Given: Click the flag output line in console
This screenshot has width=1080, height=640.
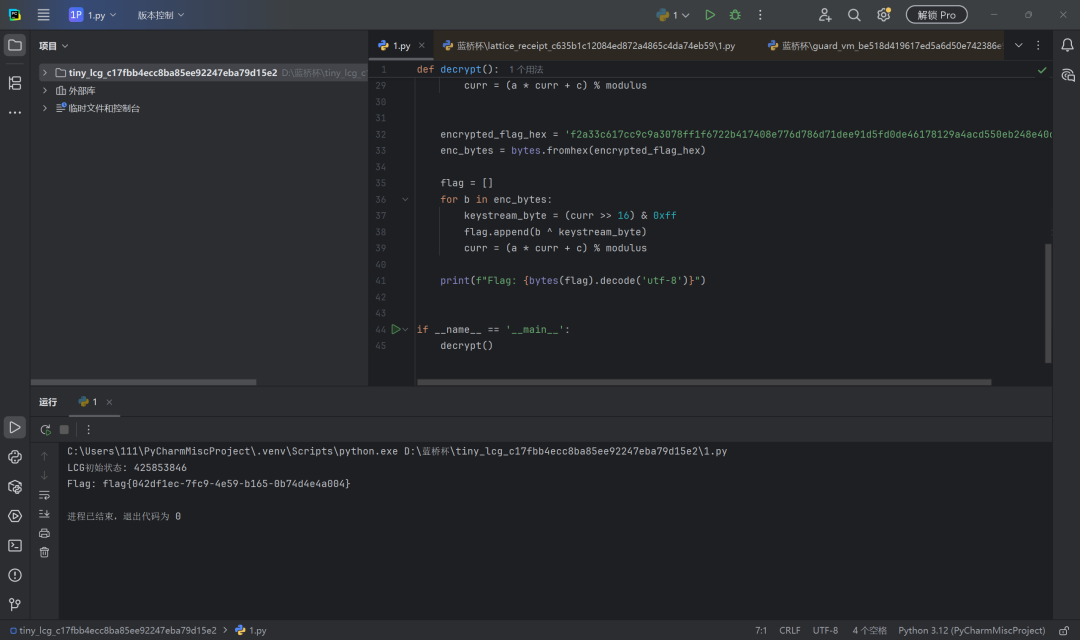Looking at the screenshot, I should click(x=209, y=484).
